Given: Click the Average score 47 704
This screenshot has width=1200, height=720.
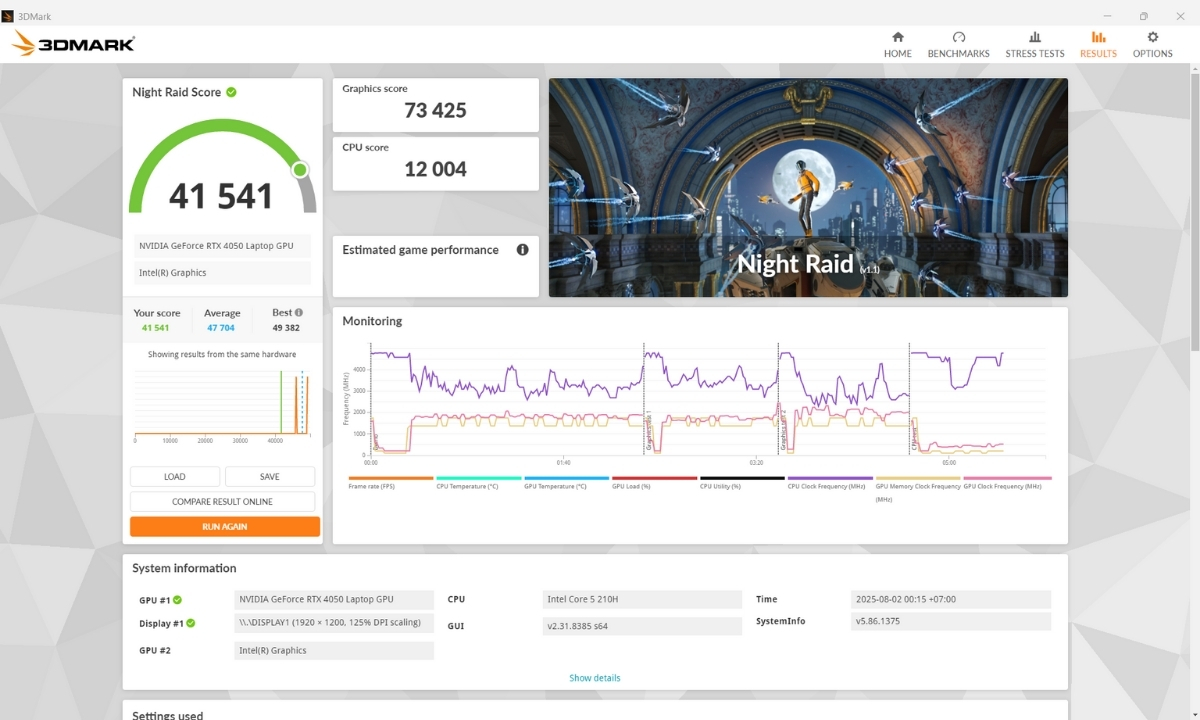Looking at the screenshot, I should click(221, 328).
